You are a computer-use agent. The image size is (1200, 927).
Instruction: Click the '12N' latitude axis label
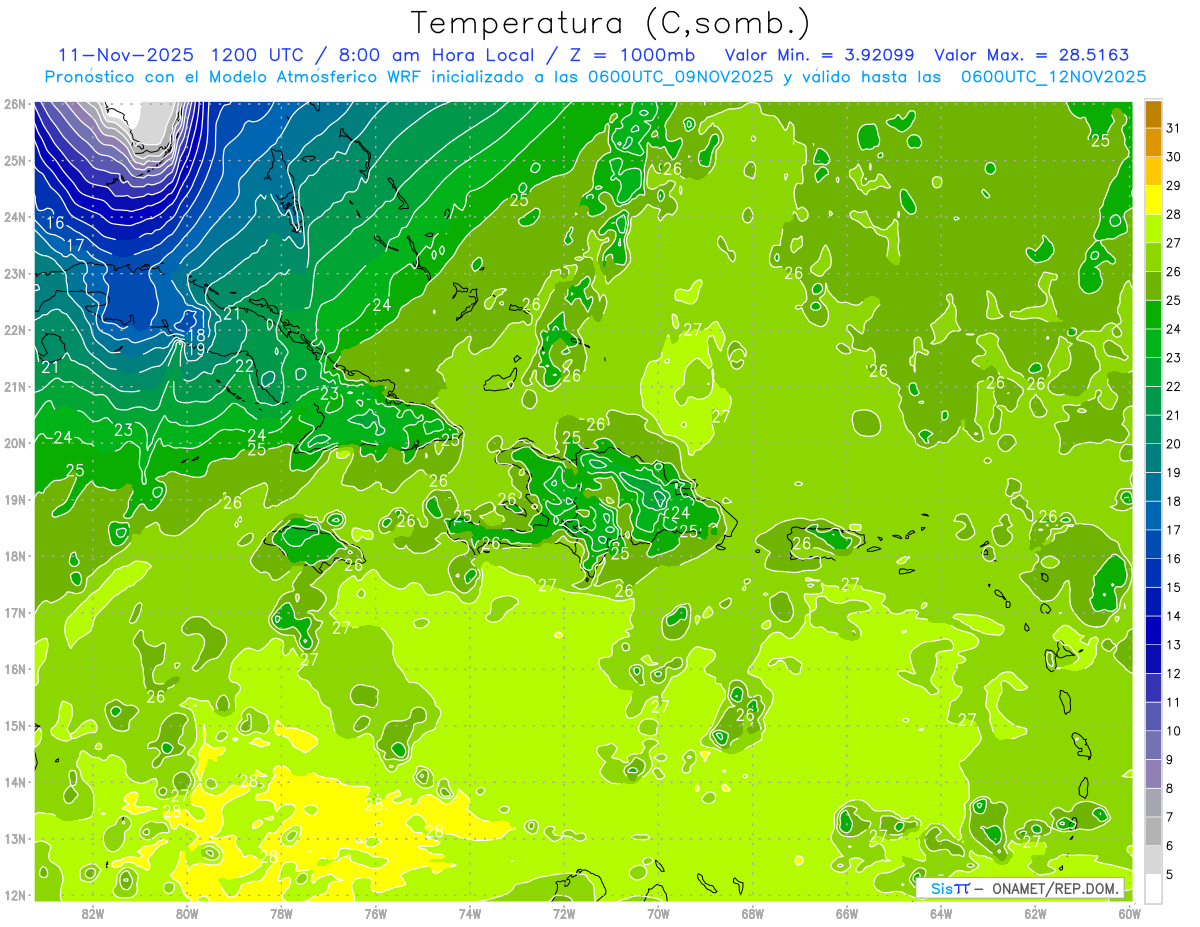pos(15,895)
